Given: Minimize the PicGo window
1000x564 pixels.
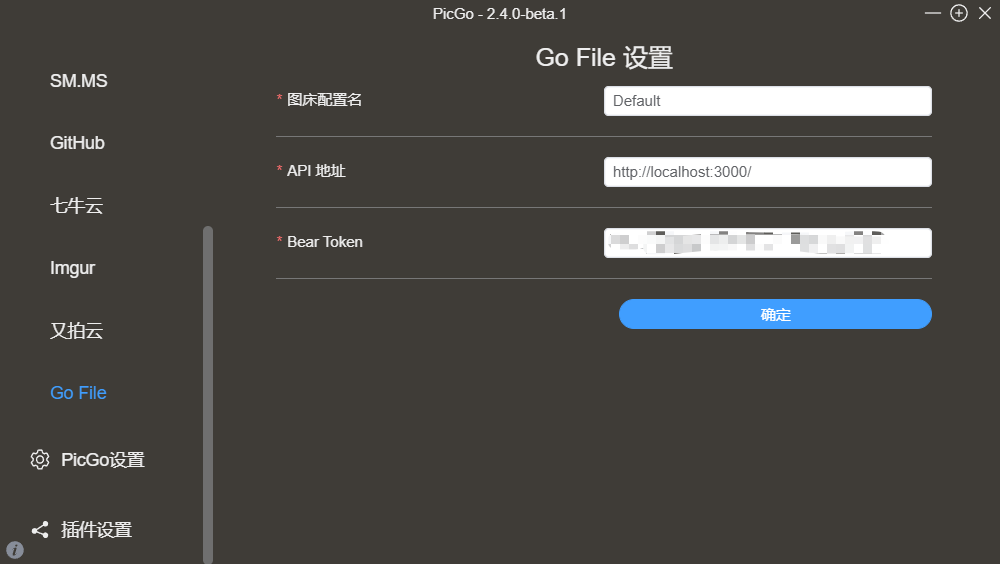Looking at the screenshot, I should [x=932, y=13].
